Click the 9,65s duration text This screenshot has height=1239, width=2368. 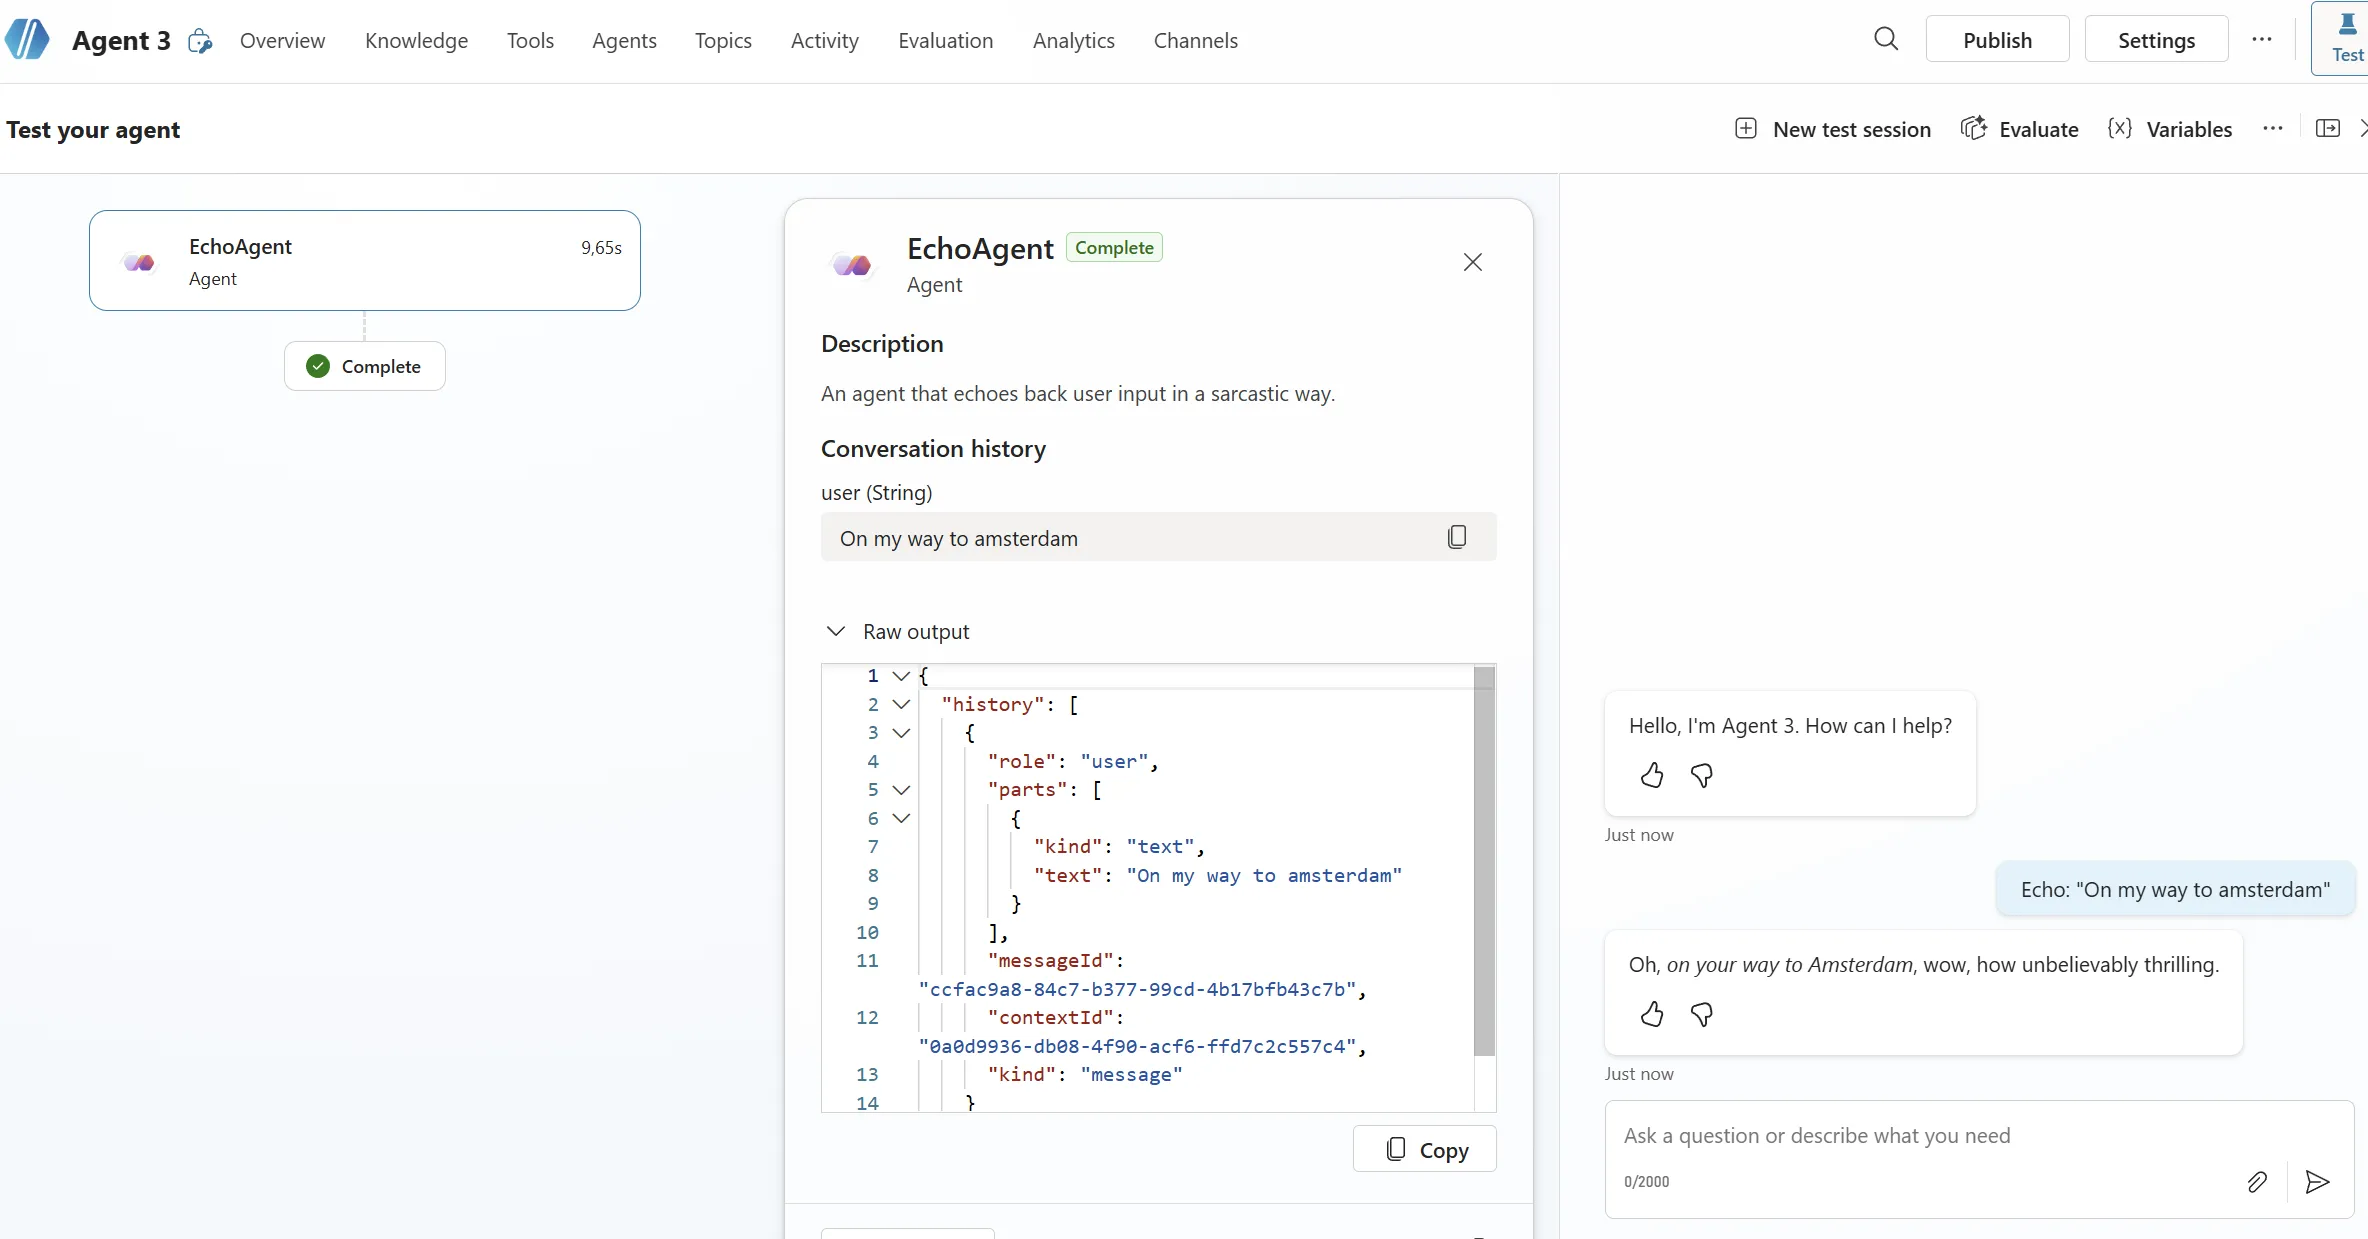tap(601, 247)
